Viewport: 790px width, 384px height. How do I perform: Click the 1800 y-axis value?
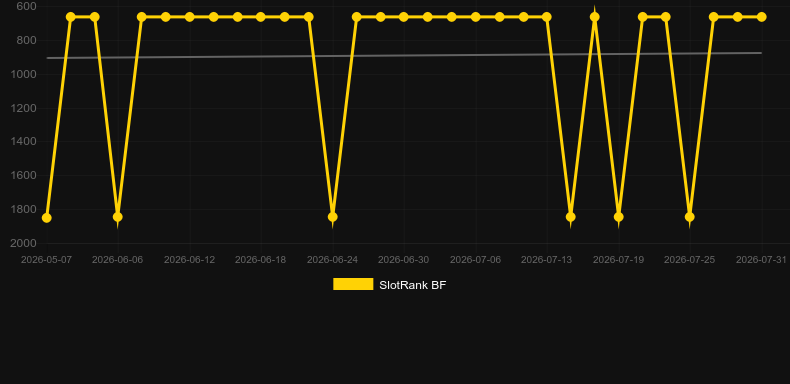(x=24, y=209)
